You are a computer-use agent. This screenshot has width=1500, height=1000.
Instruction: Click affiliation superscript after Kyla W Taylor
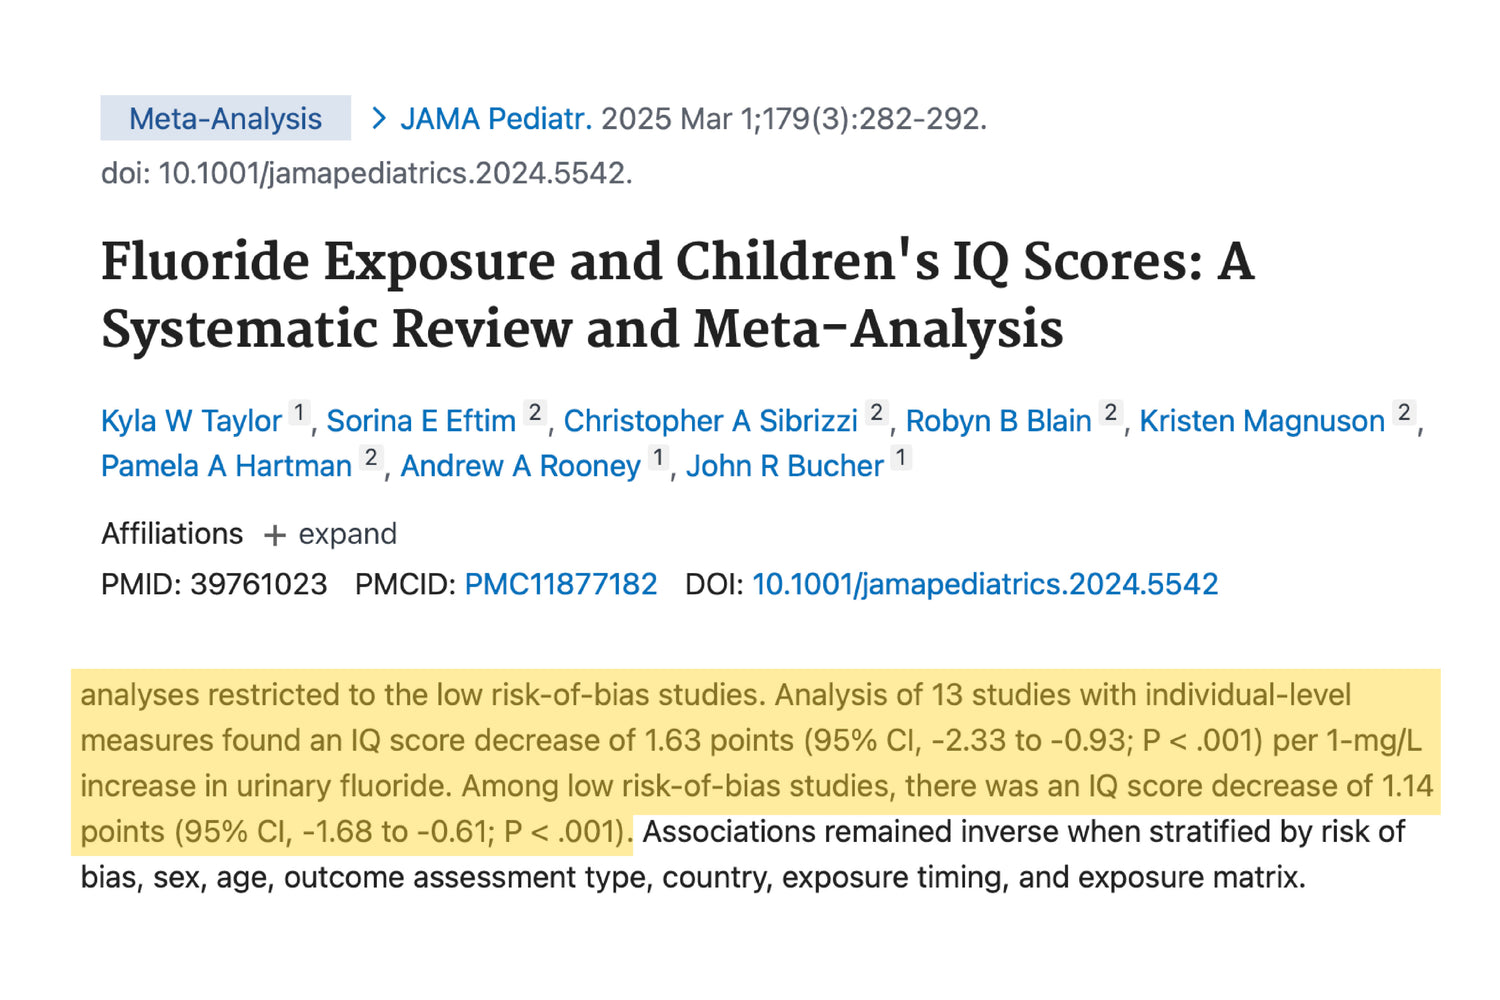299,413
